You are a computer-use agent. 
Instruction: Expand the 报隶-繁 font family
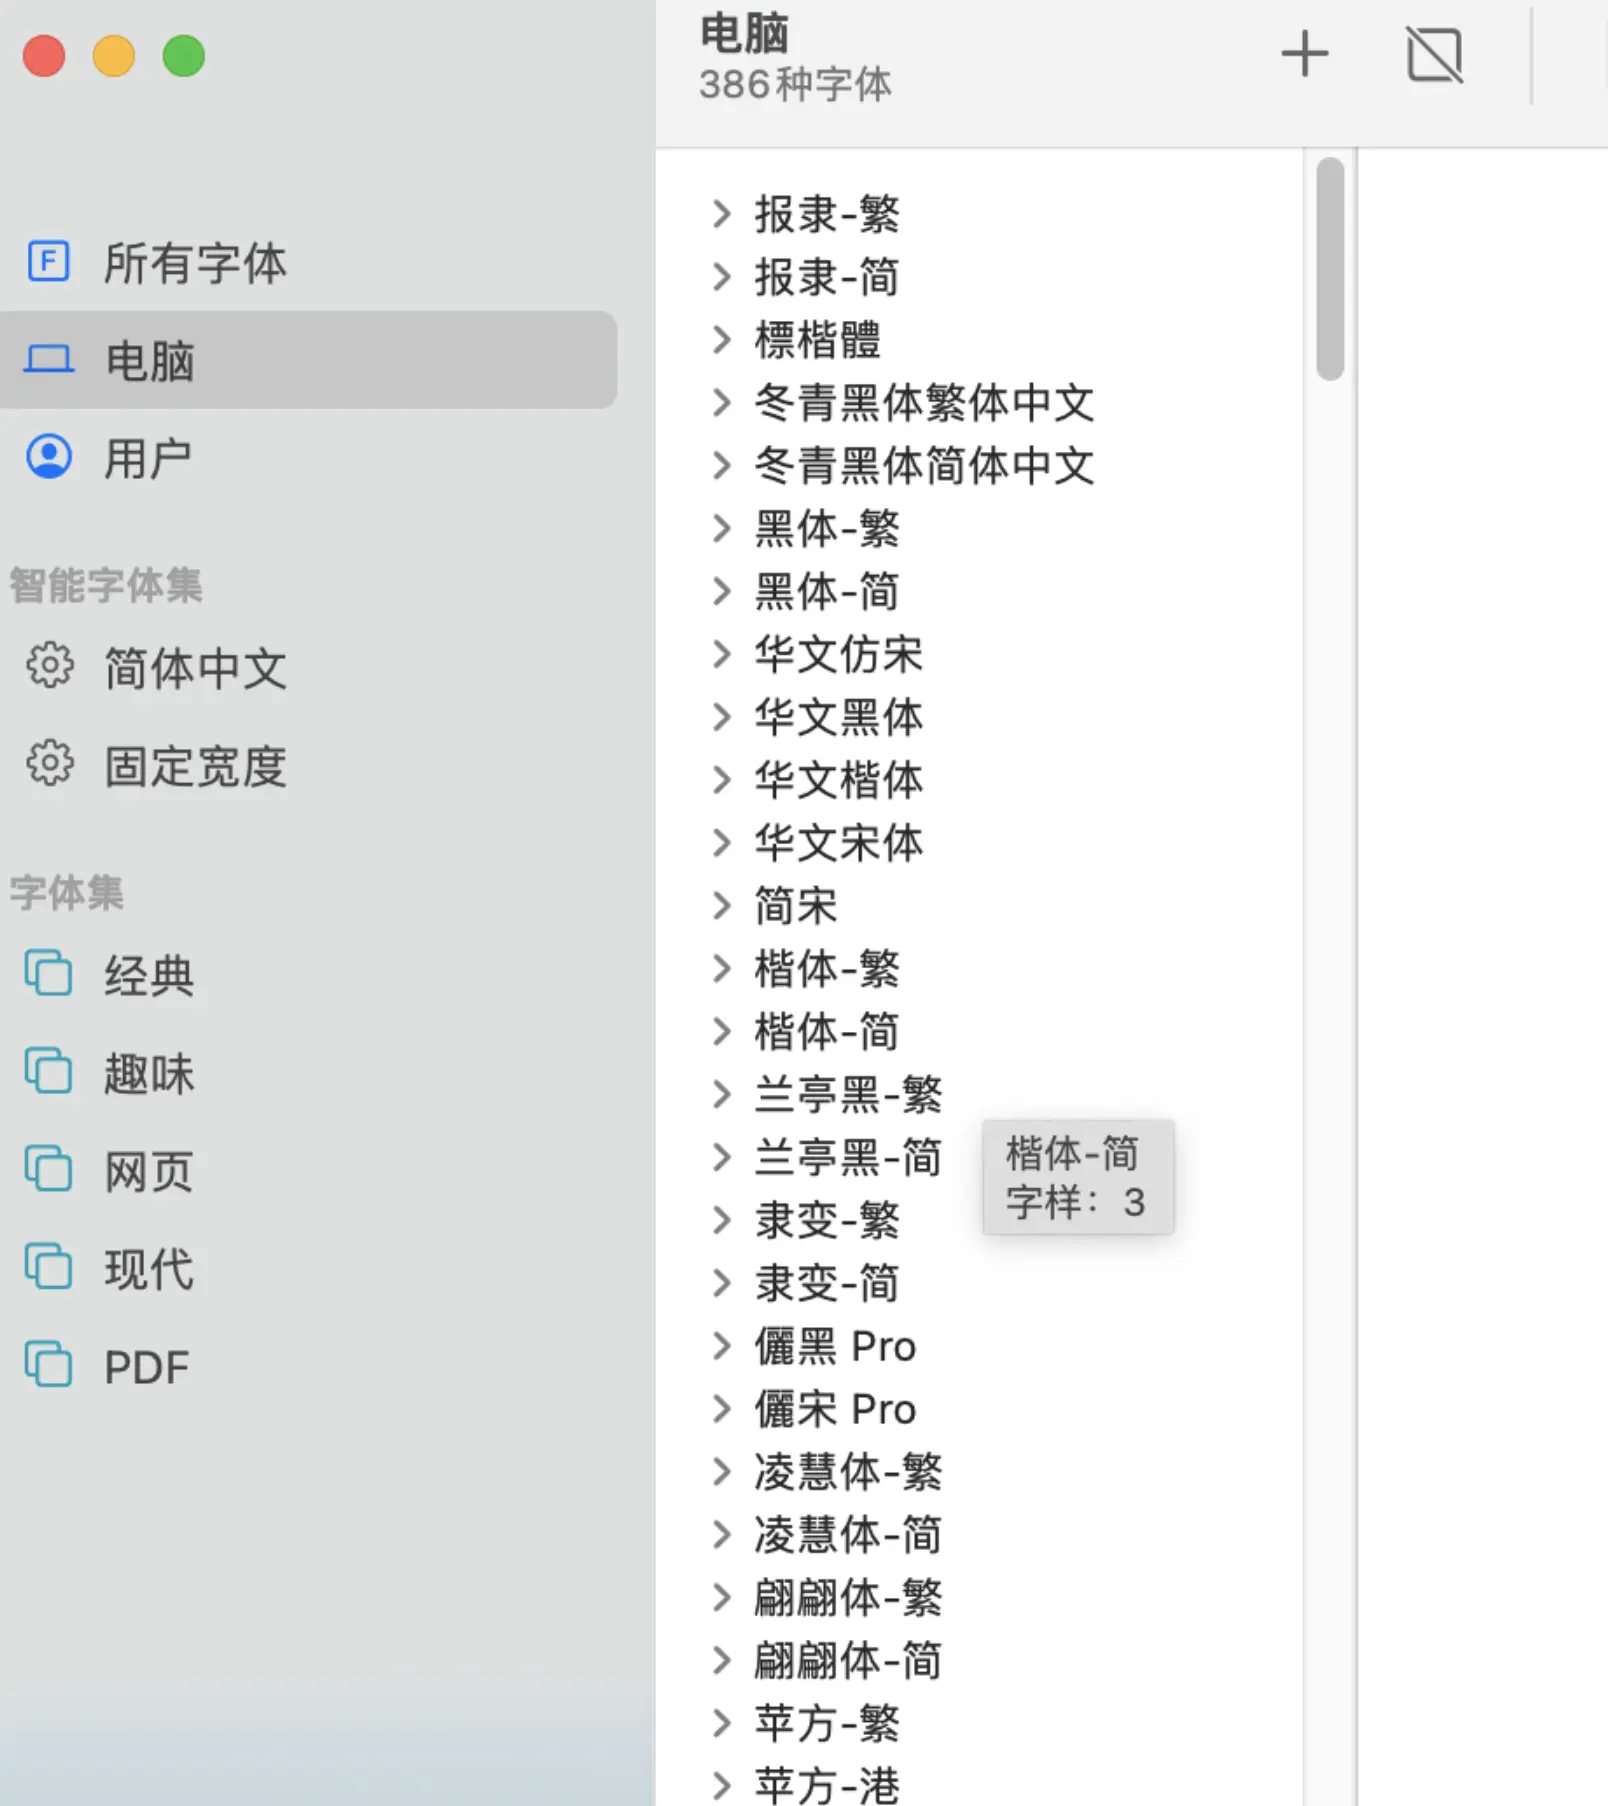point(721,214)
